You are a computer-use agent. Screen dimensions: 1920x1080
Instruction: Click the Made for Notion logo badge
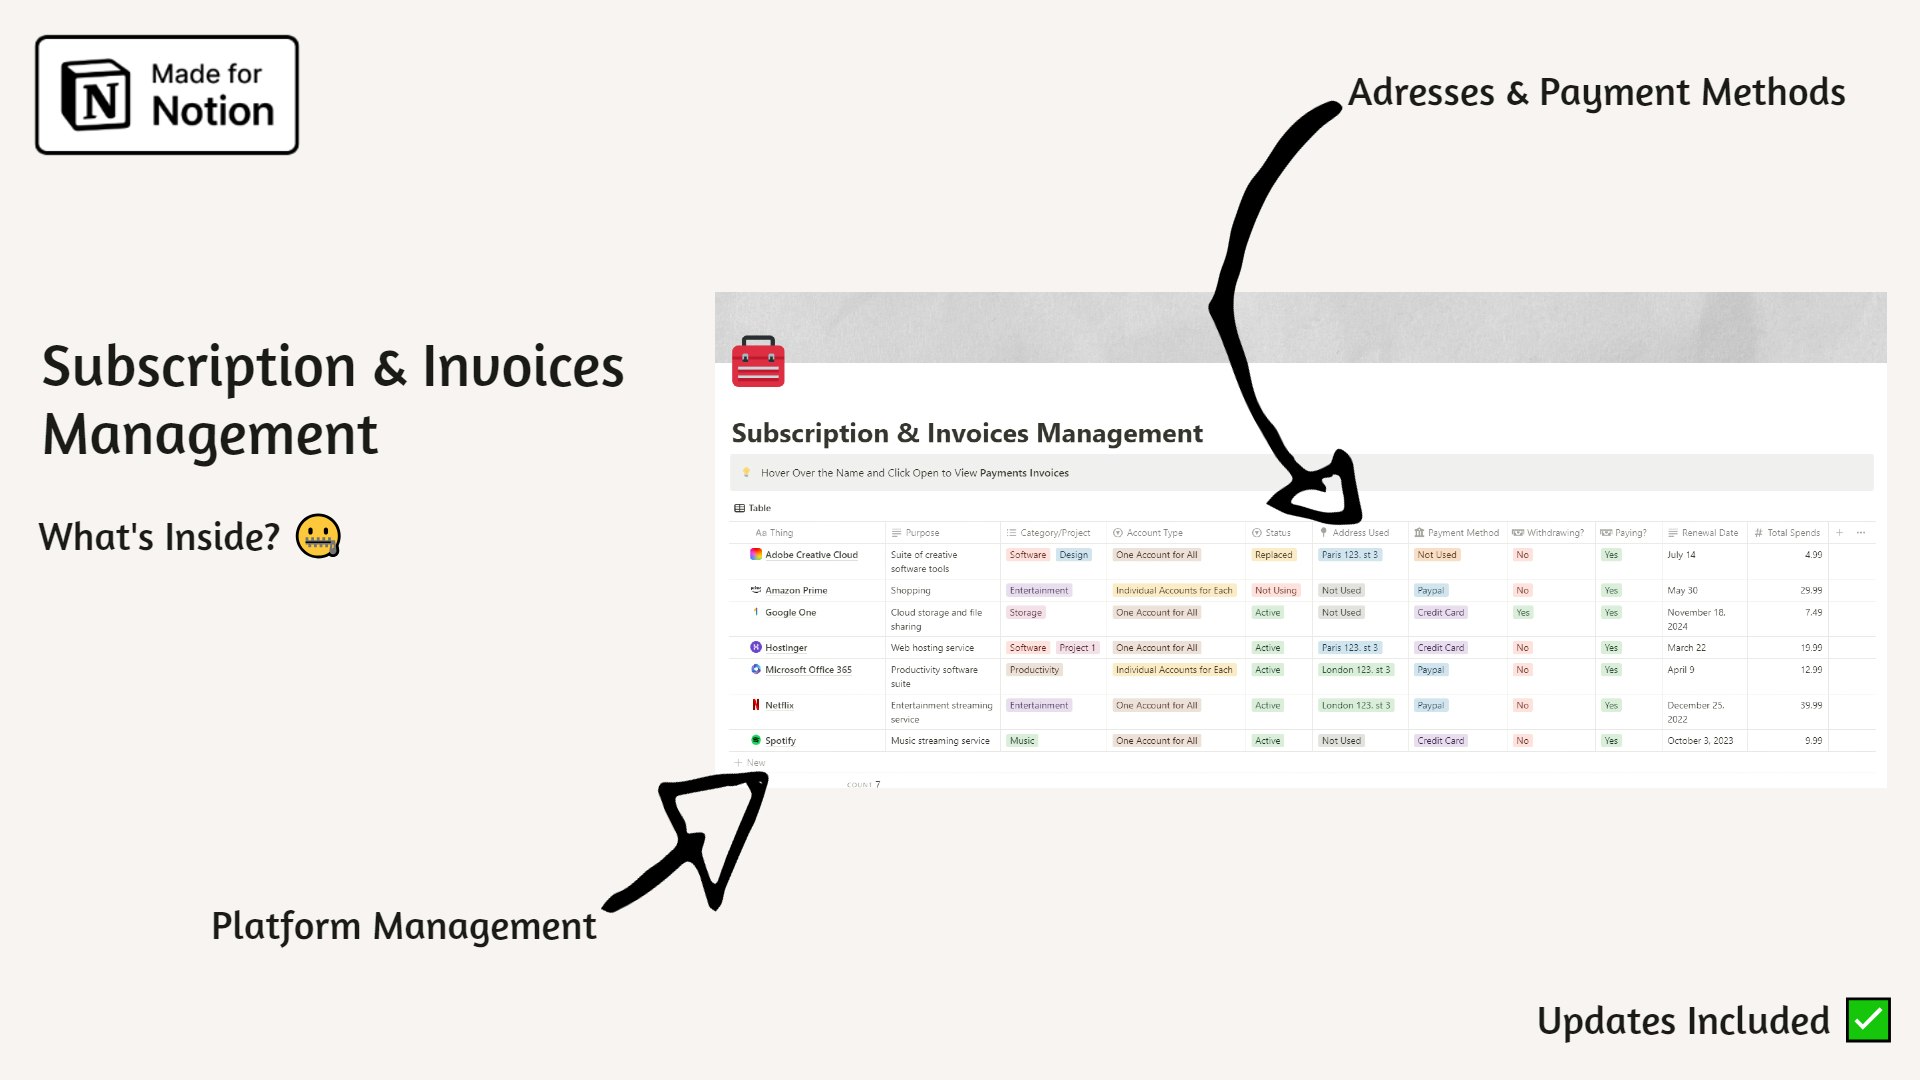pyautogui.click(x=167, y=95)
